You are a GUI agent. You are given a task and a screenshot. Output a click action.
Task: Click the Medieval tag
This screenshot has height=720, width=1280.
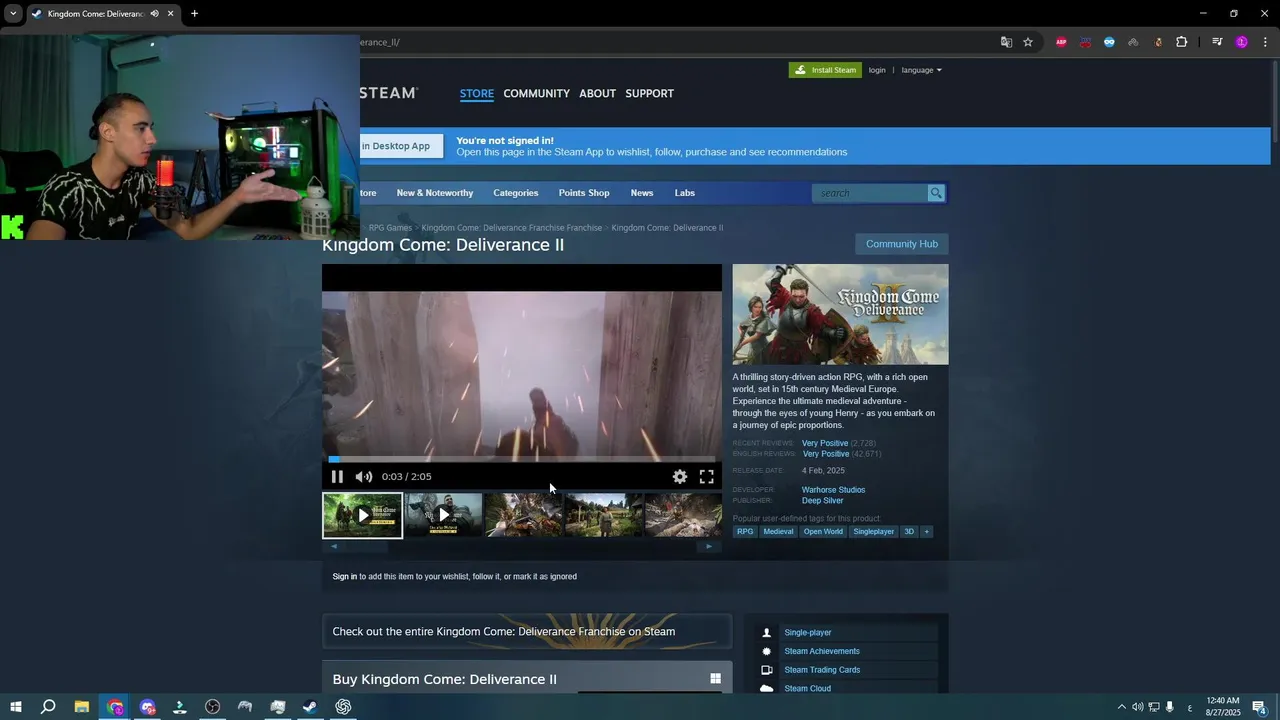click(778, 532)
